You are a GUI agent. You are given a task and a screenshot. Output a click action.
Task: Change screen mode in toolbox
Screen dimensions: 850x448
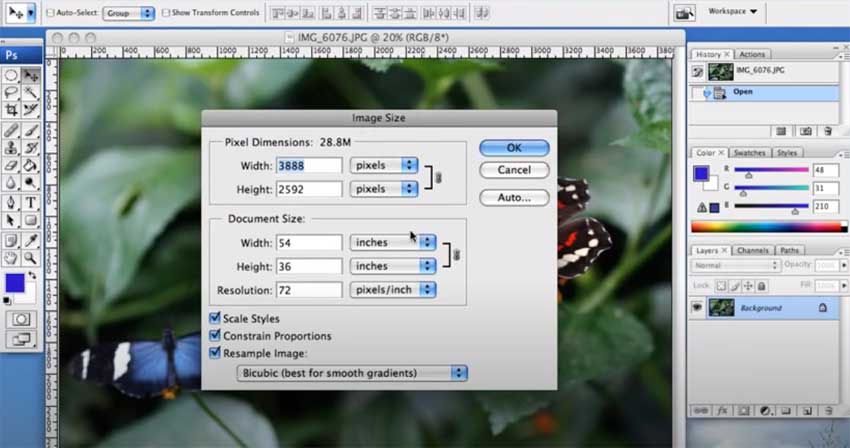coord(21,340)
